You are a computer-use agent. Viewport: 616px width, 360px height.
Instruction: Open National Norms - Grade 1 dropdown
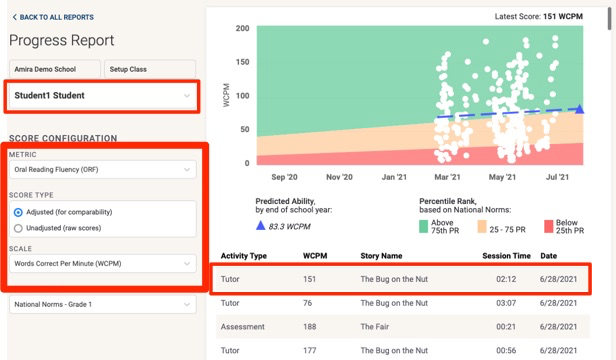click(103, 305)
